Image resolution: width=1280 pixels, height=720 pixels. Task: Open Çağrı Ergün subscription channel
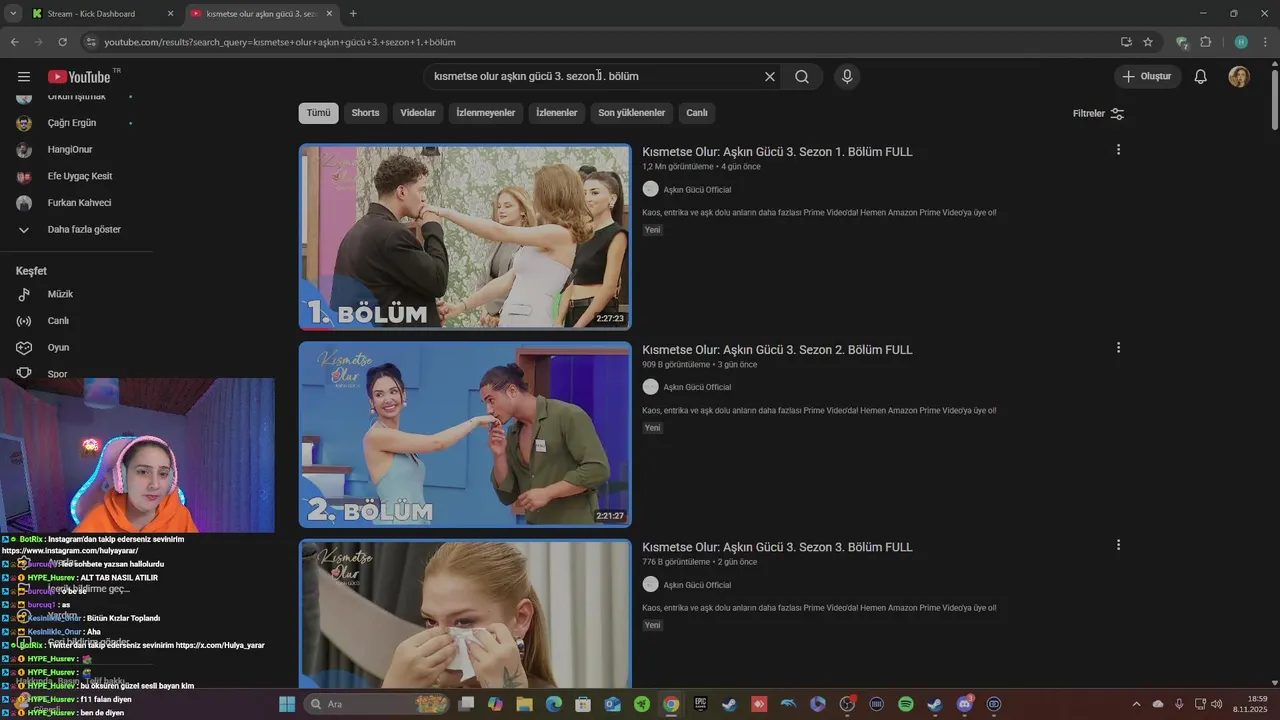point(72,123)
